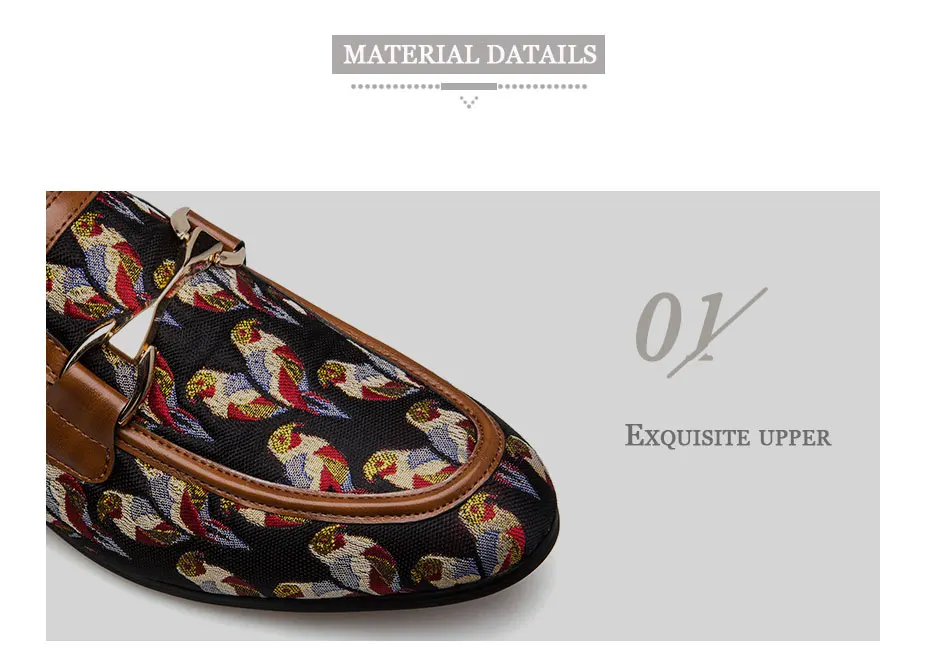Click the gray background of product image
The height and width of the screenshot is (668, 930).
(x=712, y=534)
